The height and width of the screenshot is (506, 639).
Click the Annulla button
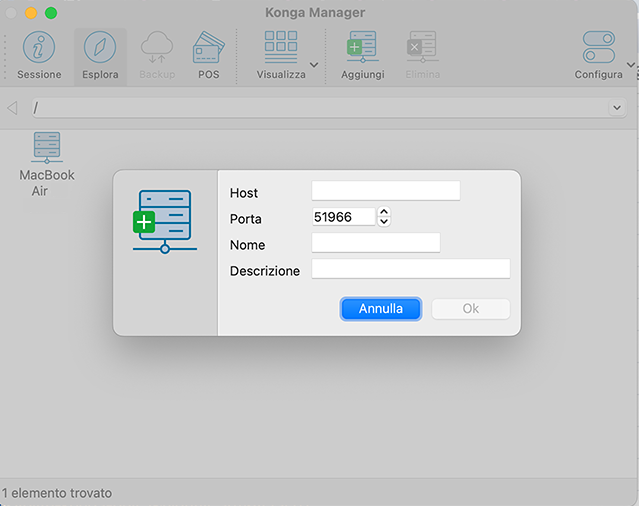coord(380,309)
